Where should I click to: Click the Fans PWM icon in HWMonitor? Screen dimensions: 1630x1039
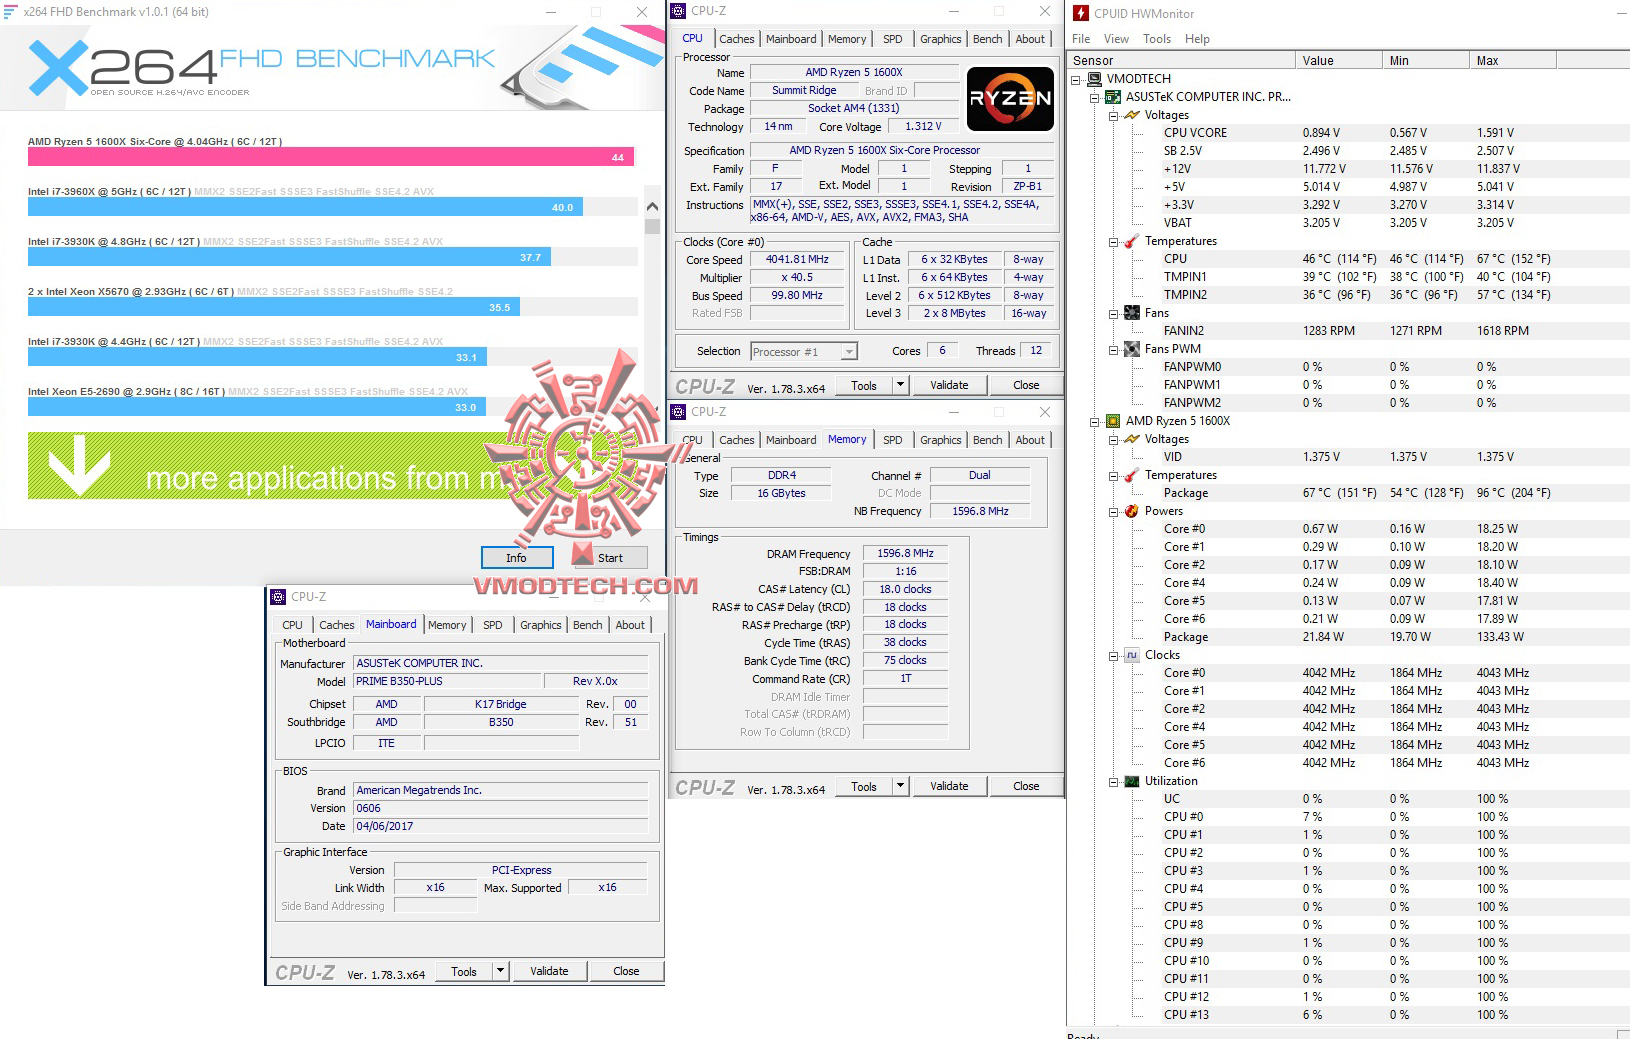pos(1133,349)
